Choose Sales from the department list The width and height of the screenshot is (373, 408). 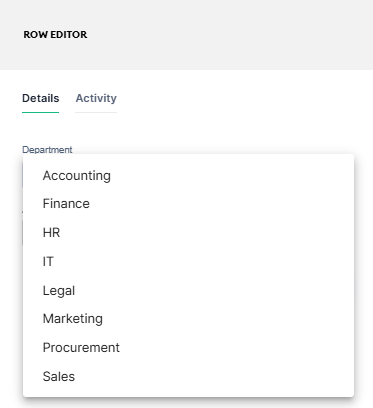(188, 377)
